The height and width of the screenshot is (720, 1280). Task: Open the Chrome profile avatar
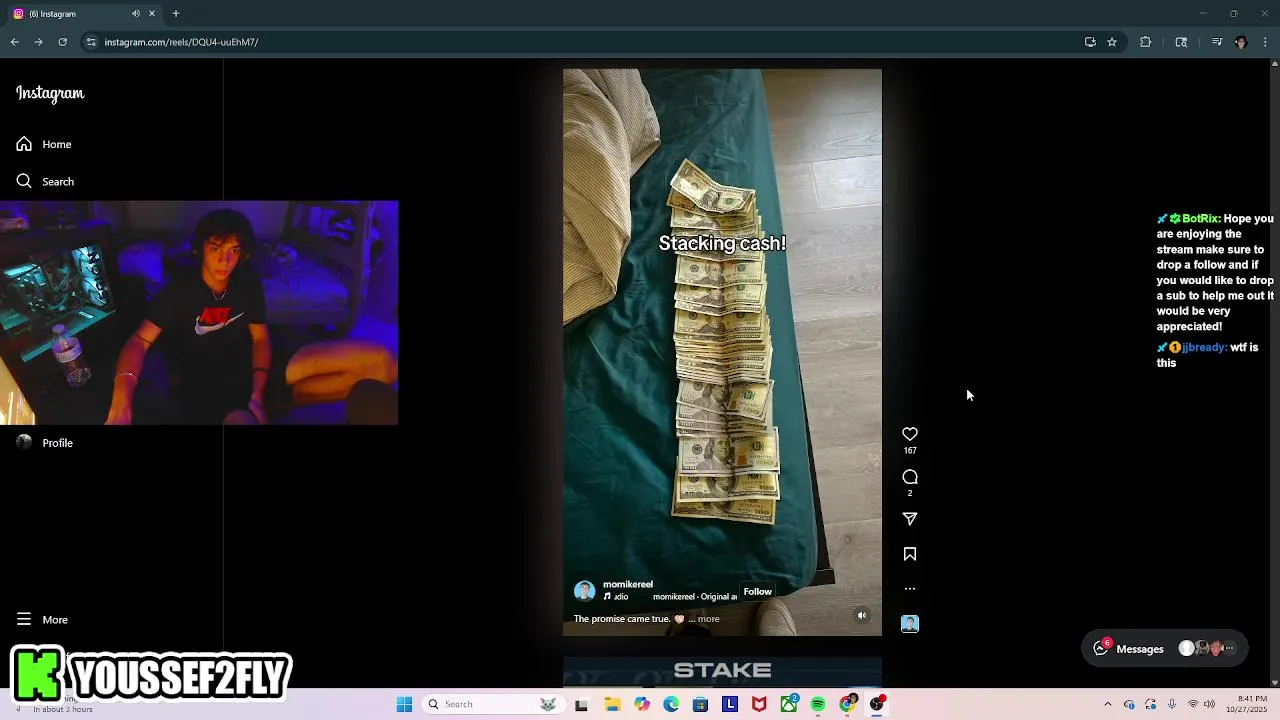point(1241,42)
